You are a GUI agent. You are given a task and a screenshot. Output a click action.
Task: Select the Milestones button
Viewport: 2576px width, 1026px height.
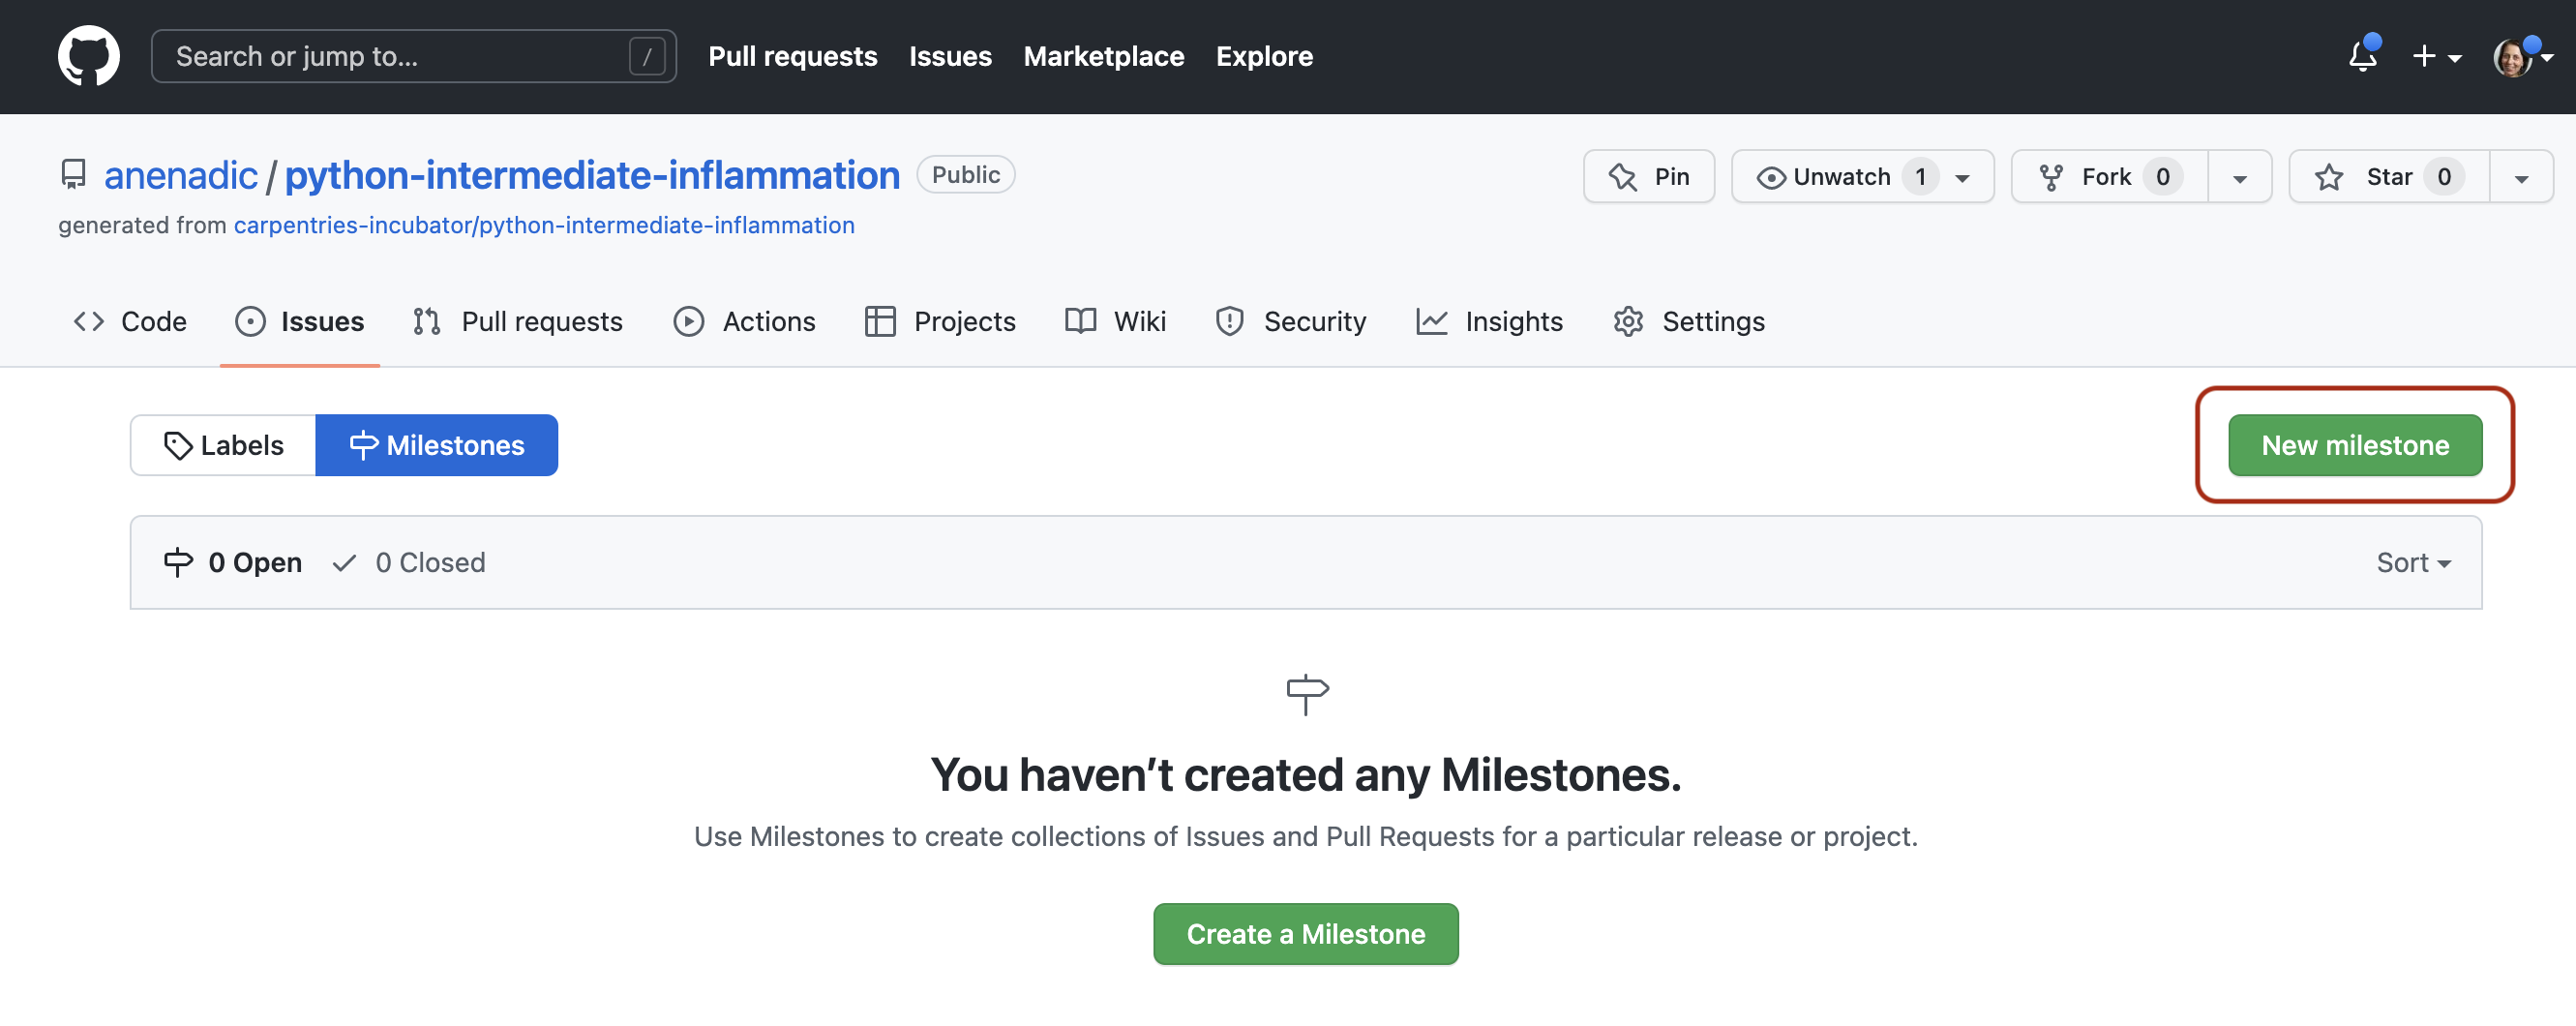click(x=437, y=445)
